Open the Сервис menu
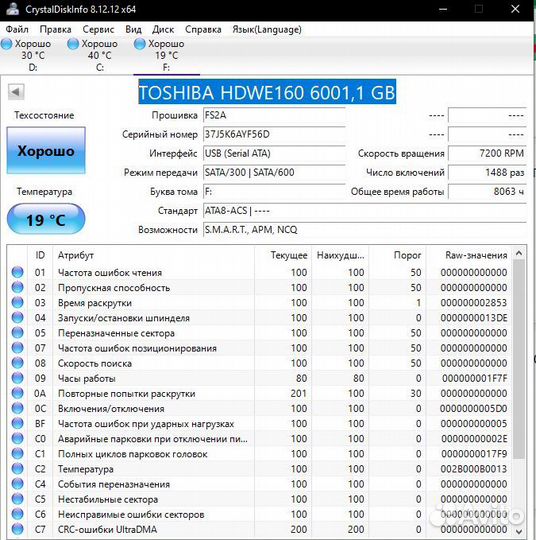This screenshot has height=540, width=536. [98, 29]
